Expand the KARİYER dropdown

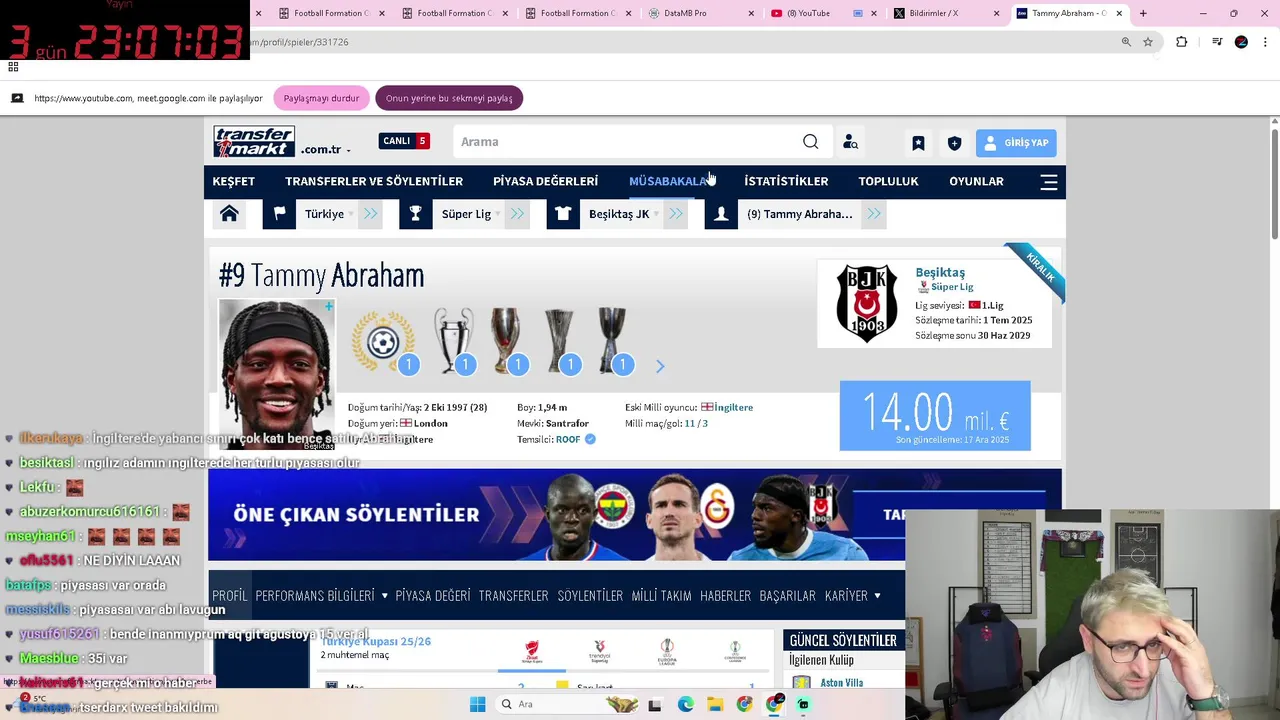point(852,596)
